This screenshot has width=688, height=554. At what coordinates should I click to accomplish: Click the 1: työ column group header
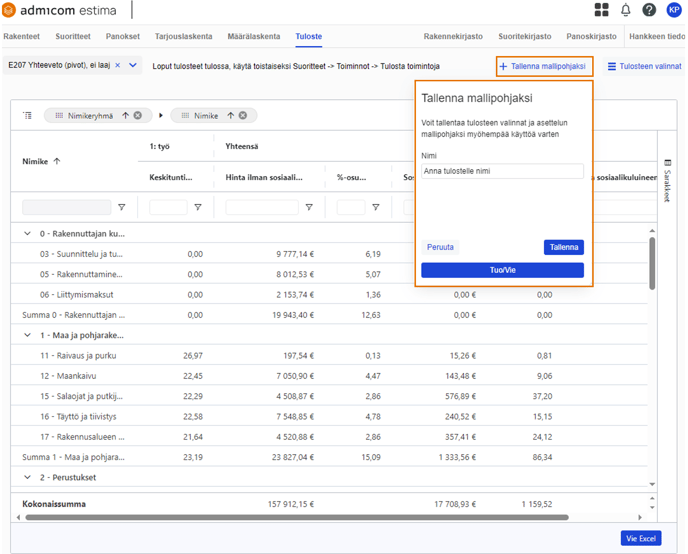pos(159,147)
